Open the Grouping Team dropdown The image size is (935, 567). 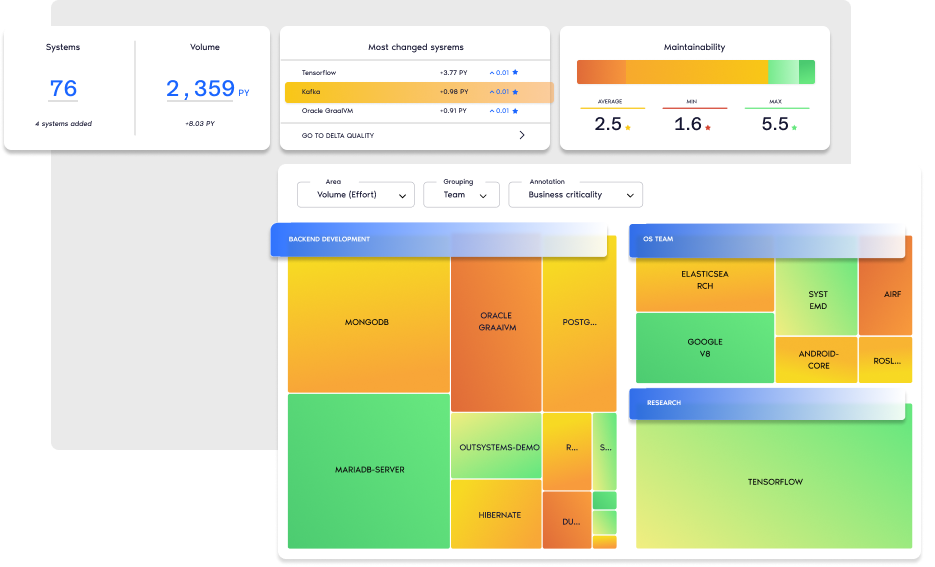pos(461,195)
